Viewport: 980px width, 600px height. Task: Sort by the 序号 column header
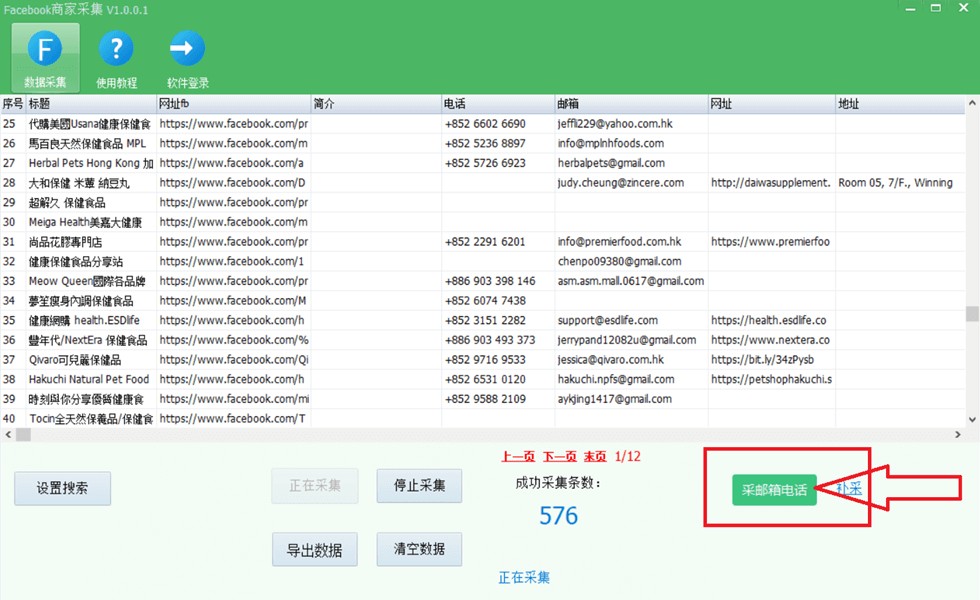(x=12, y=104)
